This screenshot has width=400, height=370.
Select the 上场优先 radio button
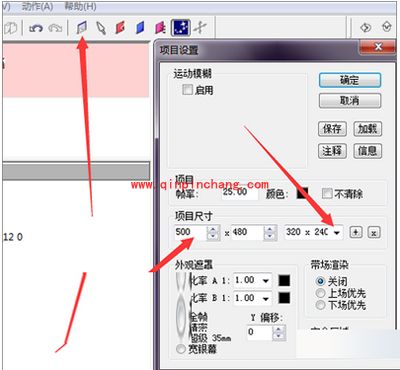pos(320,293)
